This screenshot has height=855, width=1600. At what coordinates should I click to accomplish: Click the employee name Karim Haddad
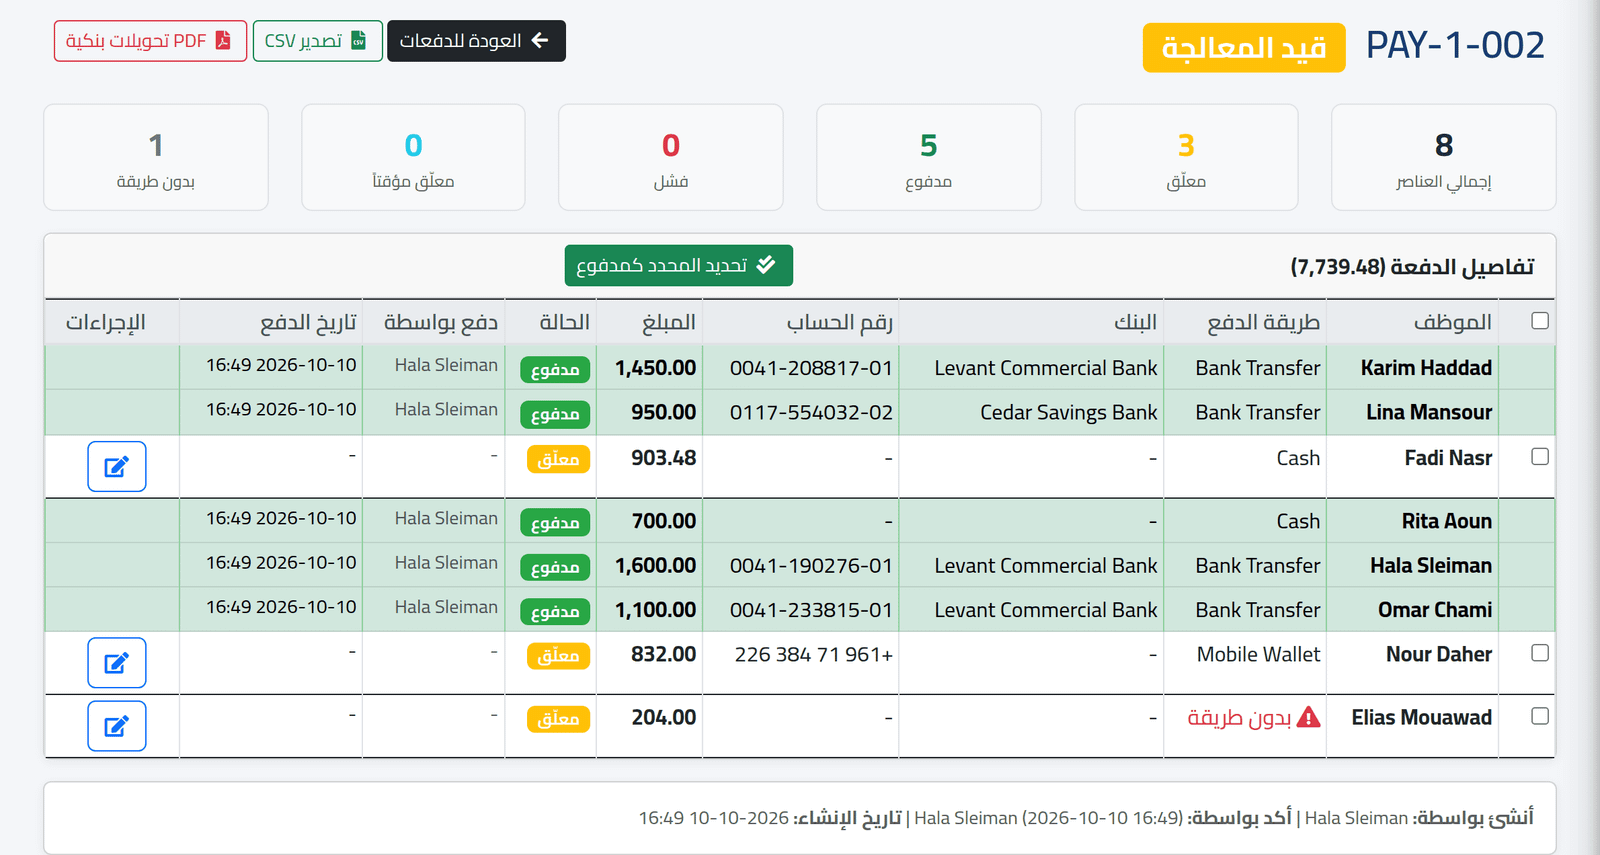(x=1426, y=368)
